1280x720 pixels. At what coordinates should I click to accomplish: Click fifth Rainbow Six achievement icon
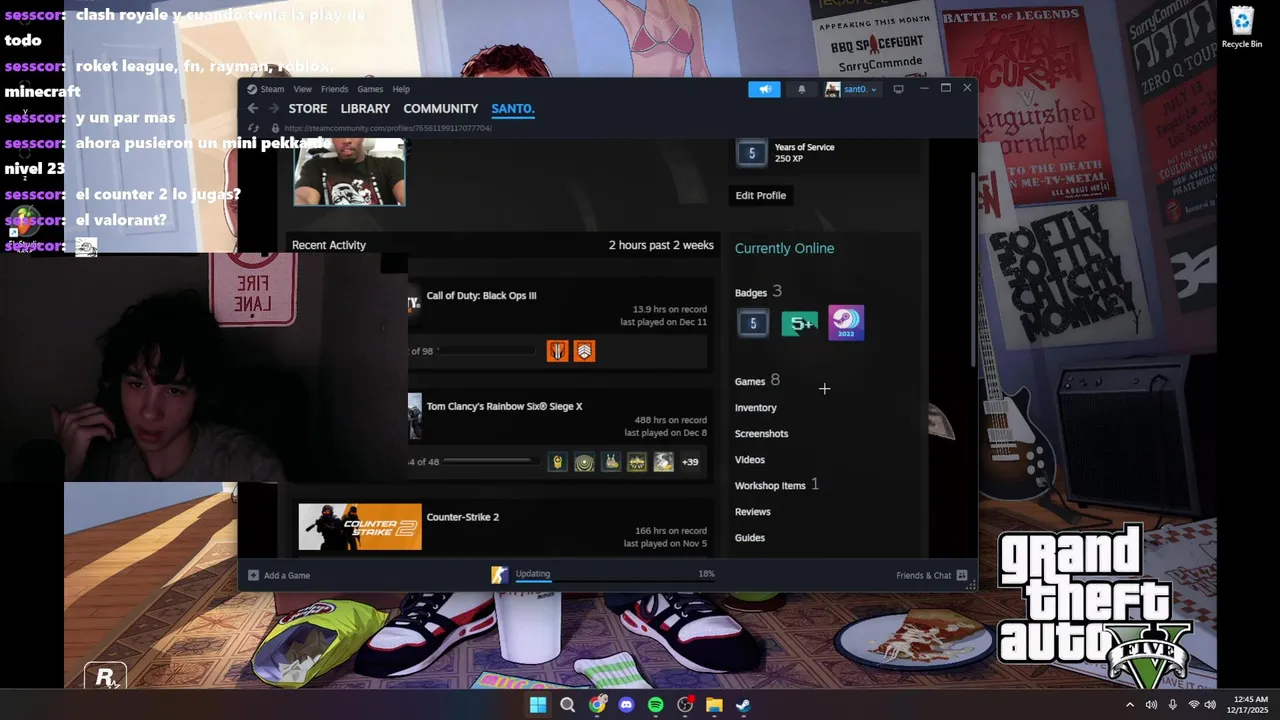663,462
